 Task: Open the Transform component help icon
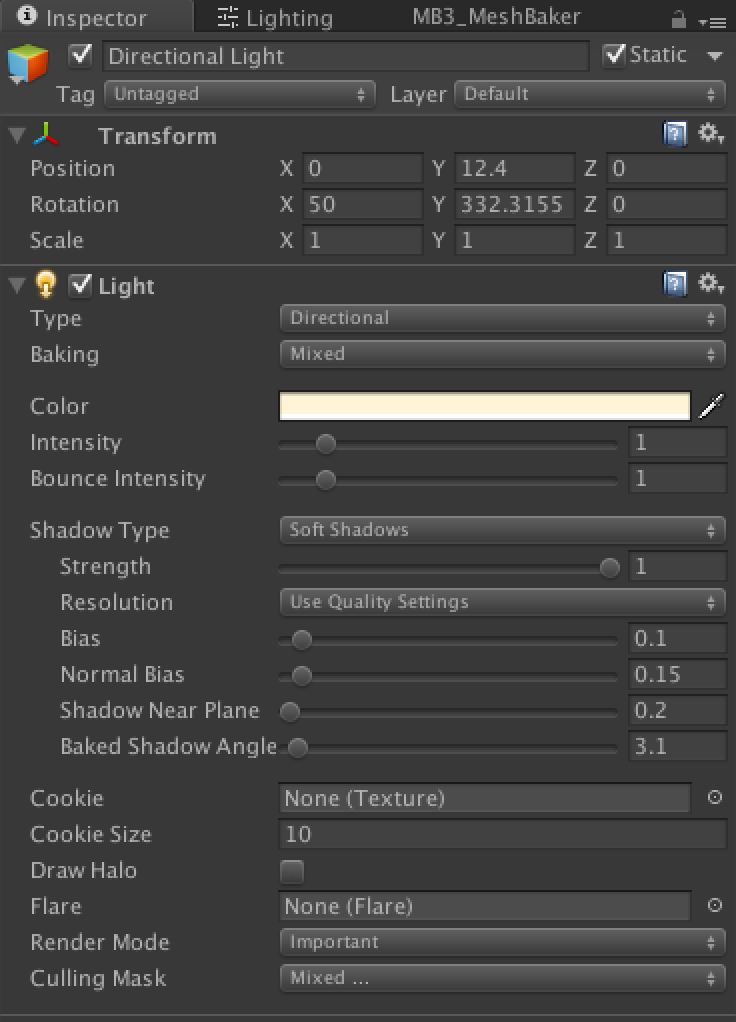click(x=676, y=135)
